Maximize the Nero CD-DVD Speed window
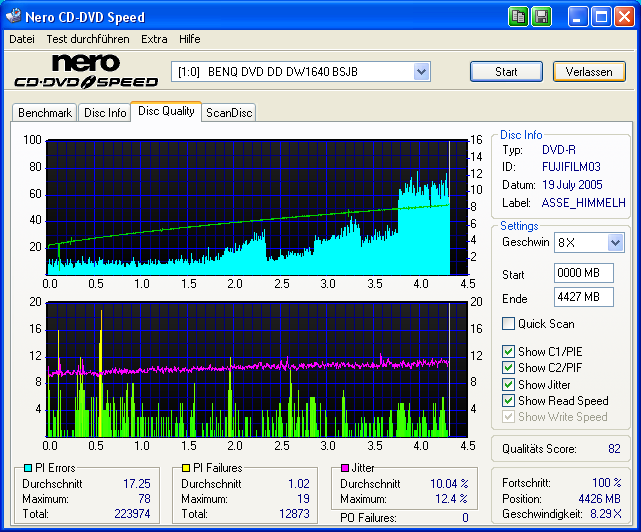Image resolution: width=641 pixels, height=532 pixels. coord(602,17)
